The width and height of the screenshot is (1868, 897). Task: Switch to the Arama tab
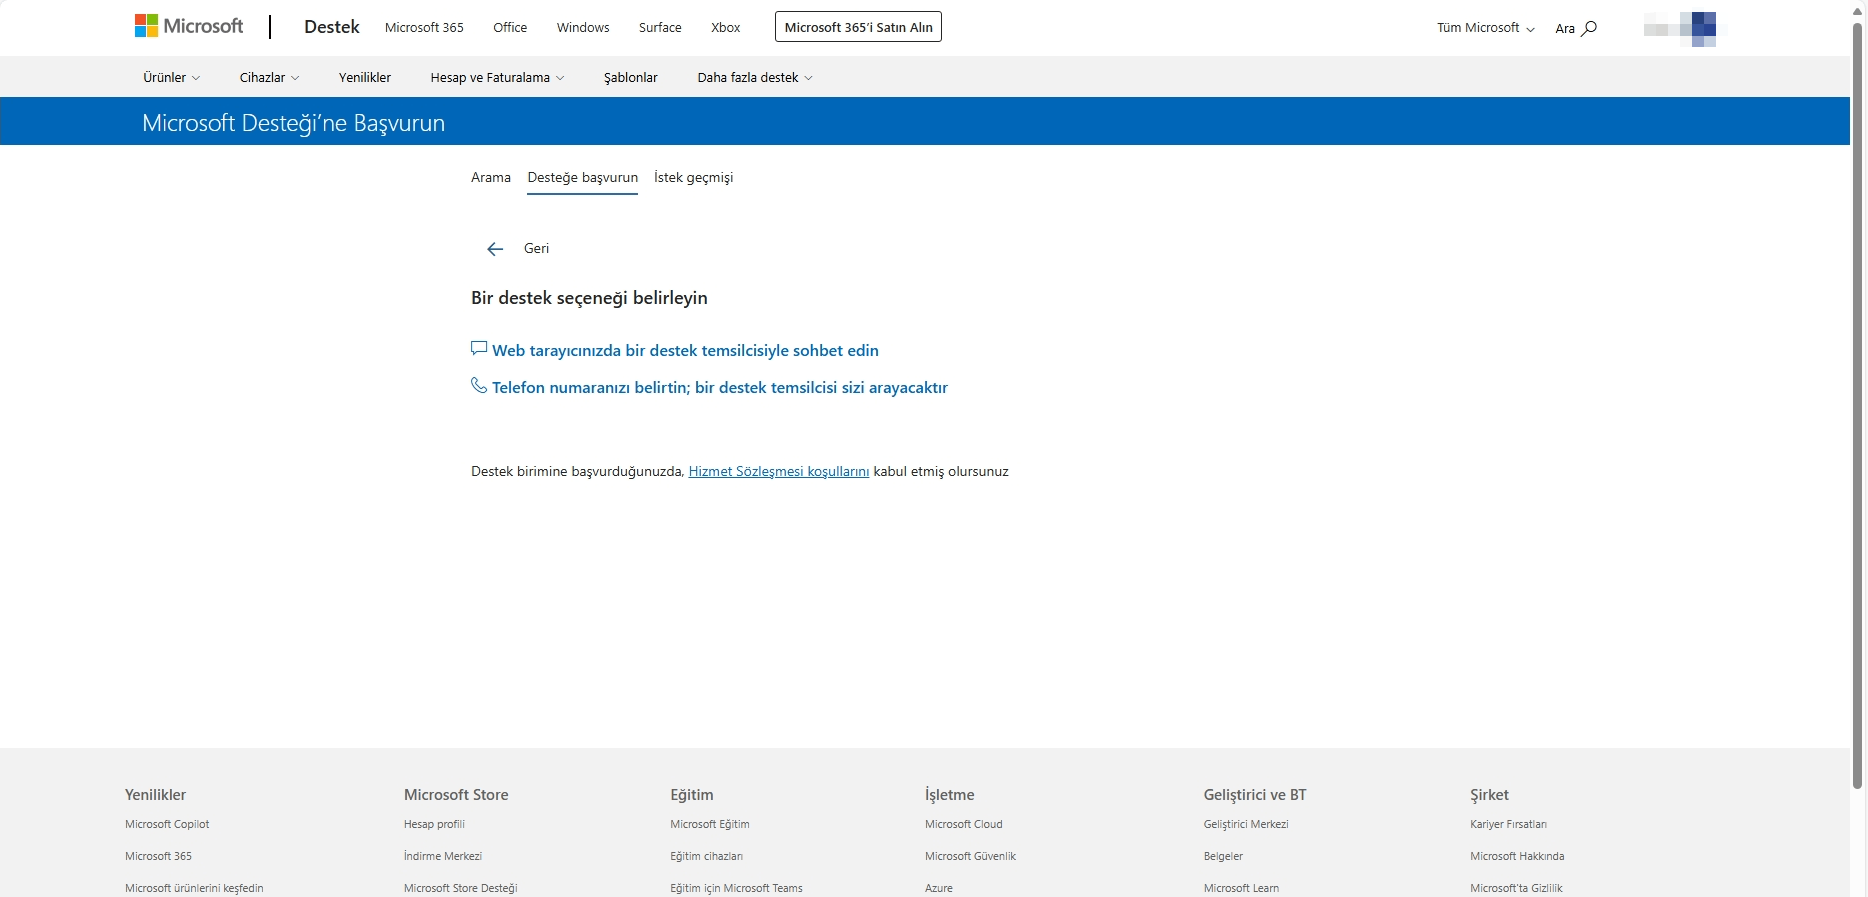point(491,177)
